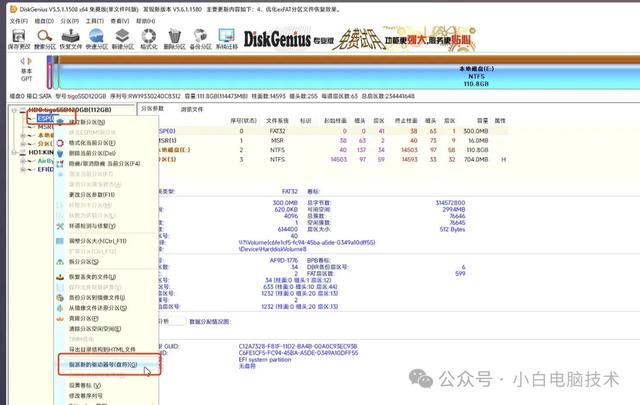Open the 查看(V) menu
The width and height of the screenshot is (640, 405).
point(120,21)
